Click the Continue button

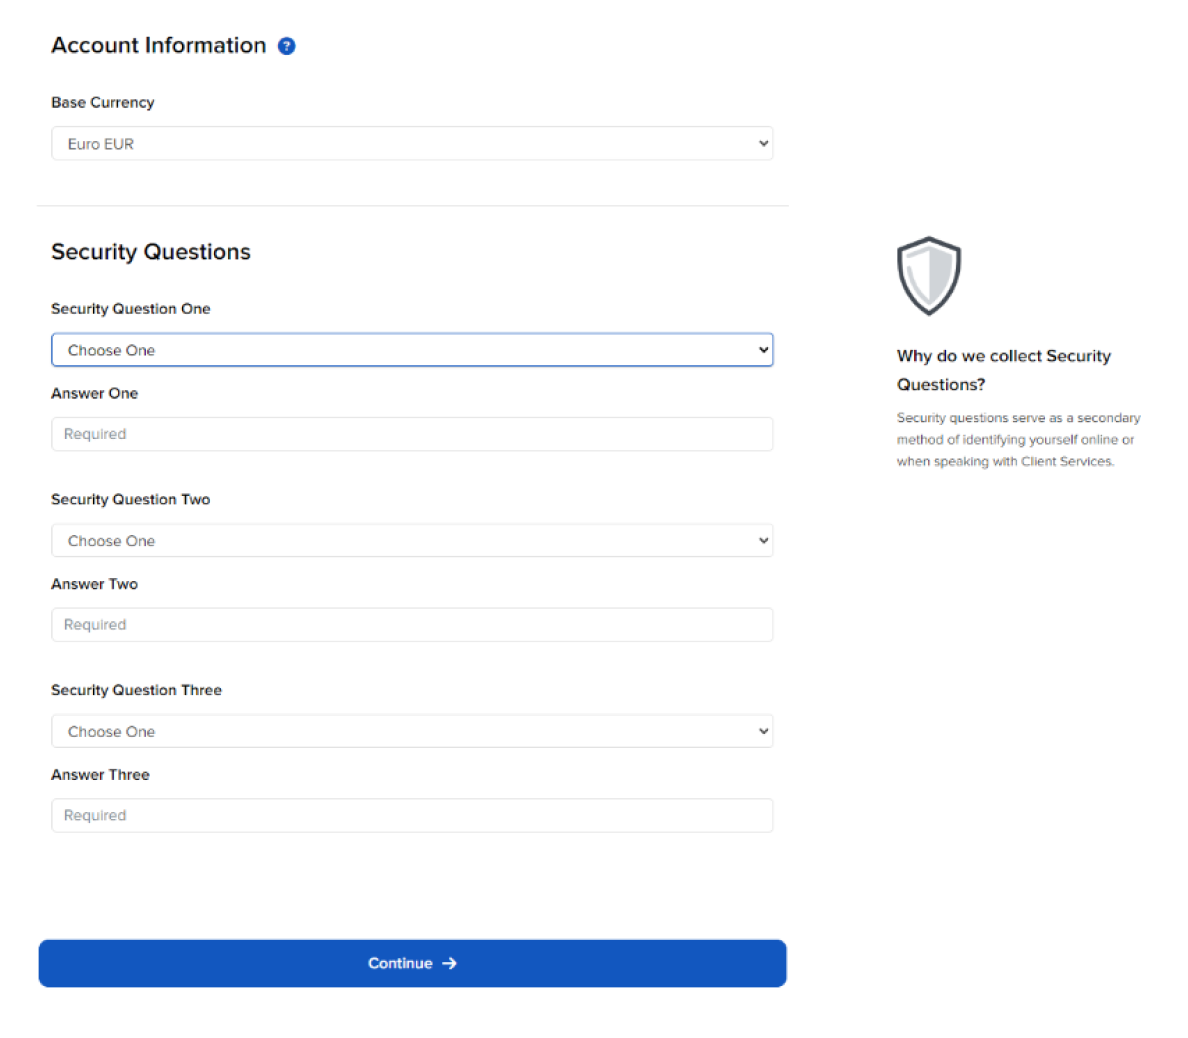coord(412,963)
